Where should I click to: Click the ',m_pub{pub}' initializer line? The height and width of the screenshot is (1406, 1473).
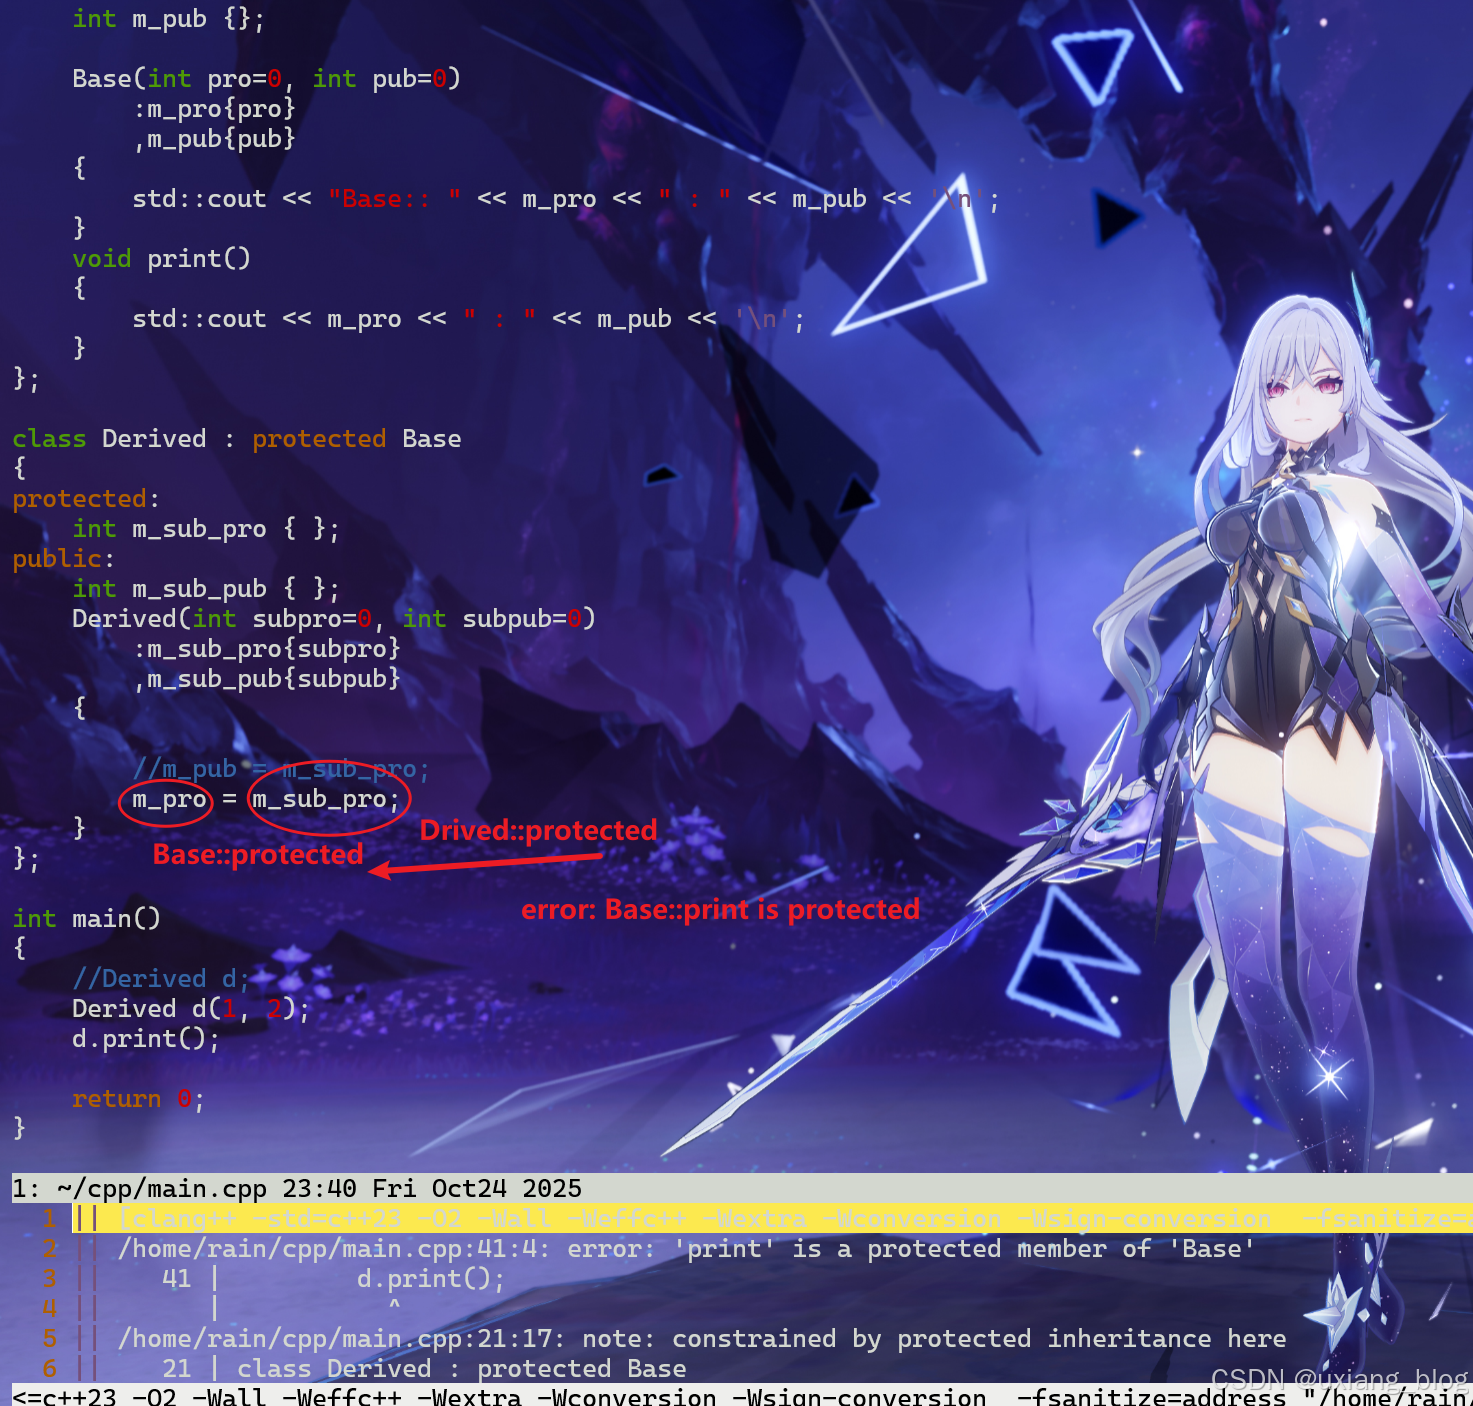(x=214, y=139)
